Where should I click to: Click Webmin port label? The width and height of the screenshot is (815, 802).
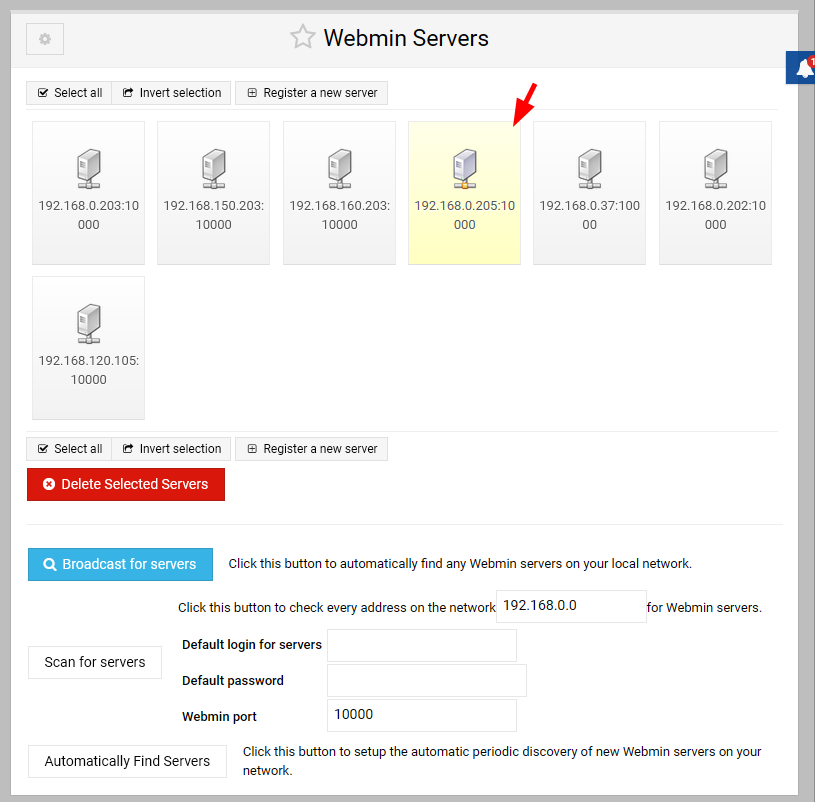pyautogui.click(x=219, y=717)
